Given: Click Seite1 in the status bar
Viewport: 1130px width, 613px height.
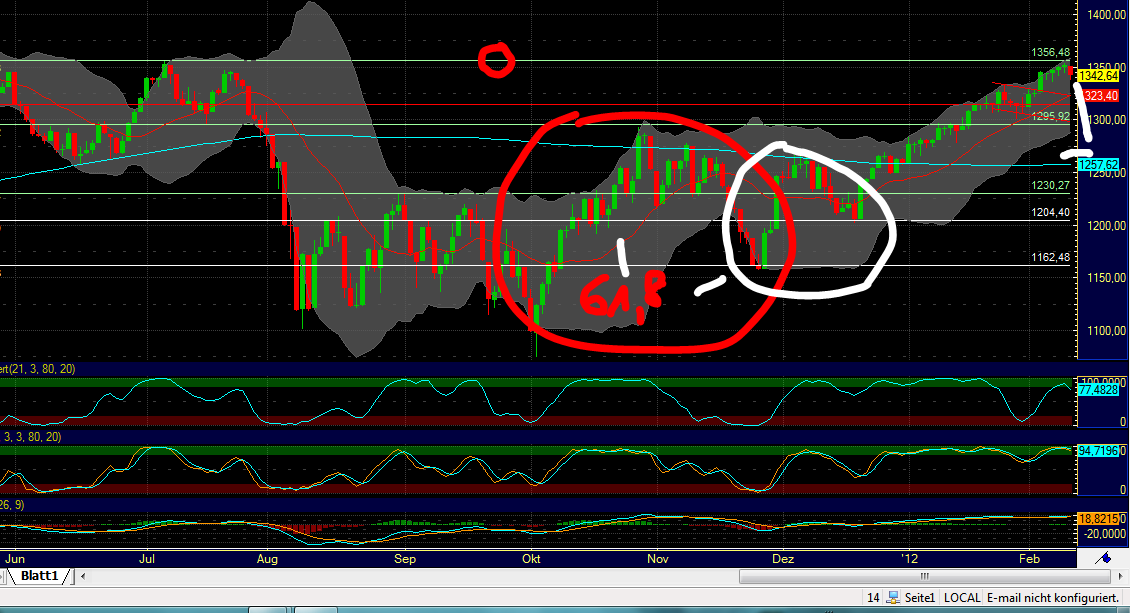Looking at the screenshot, I should coord(921,597).
